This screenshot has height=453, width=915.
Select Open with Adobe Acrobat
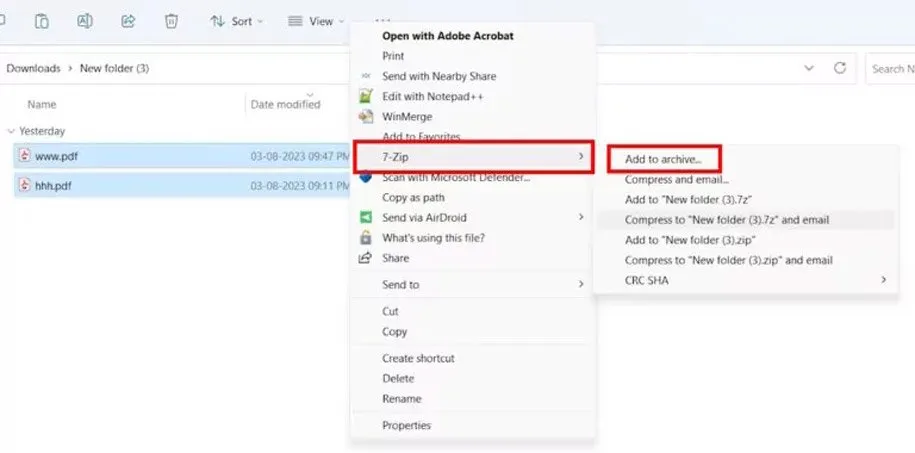click(448, 36)
